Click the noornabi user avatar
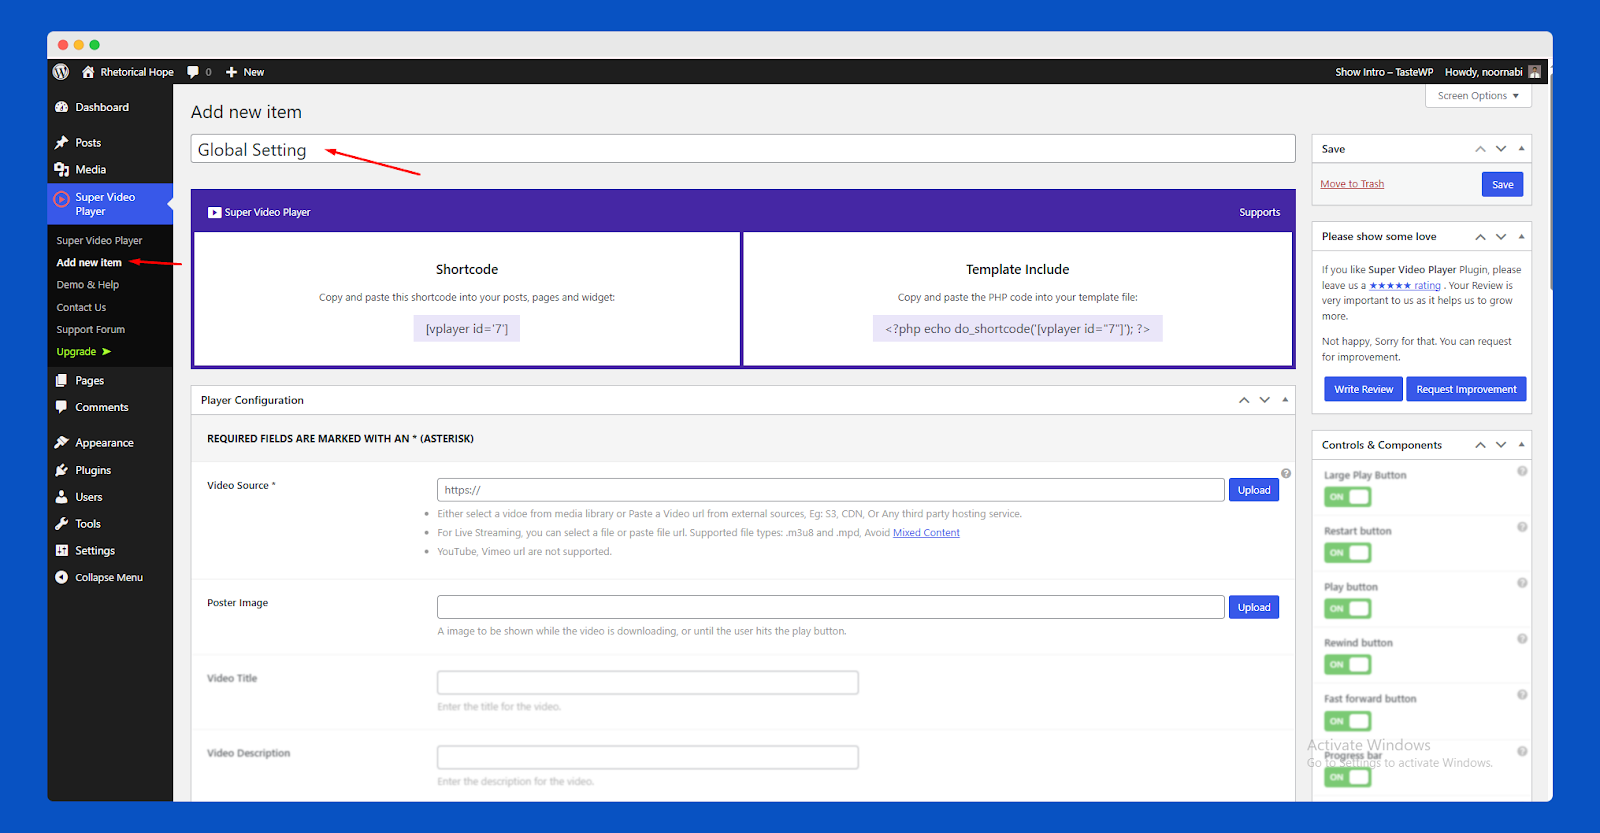Screen dimensions: 1600x833 click(1535, 72)
